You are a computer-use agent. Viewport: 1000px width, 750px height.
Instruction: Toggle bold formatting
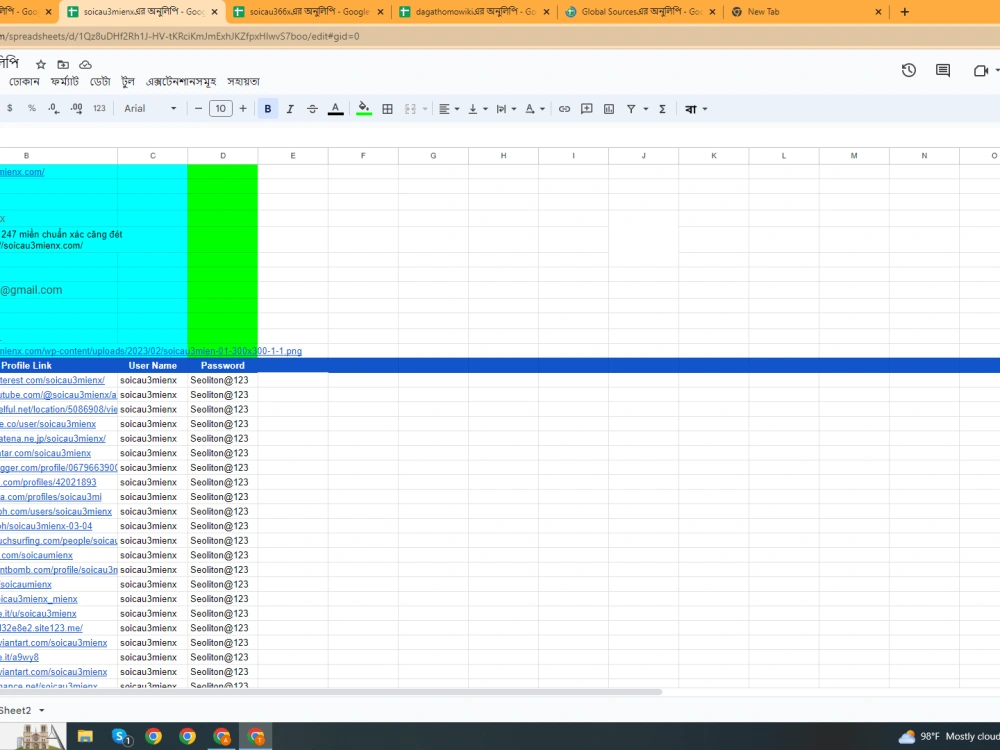point(268,109)
